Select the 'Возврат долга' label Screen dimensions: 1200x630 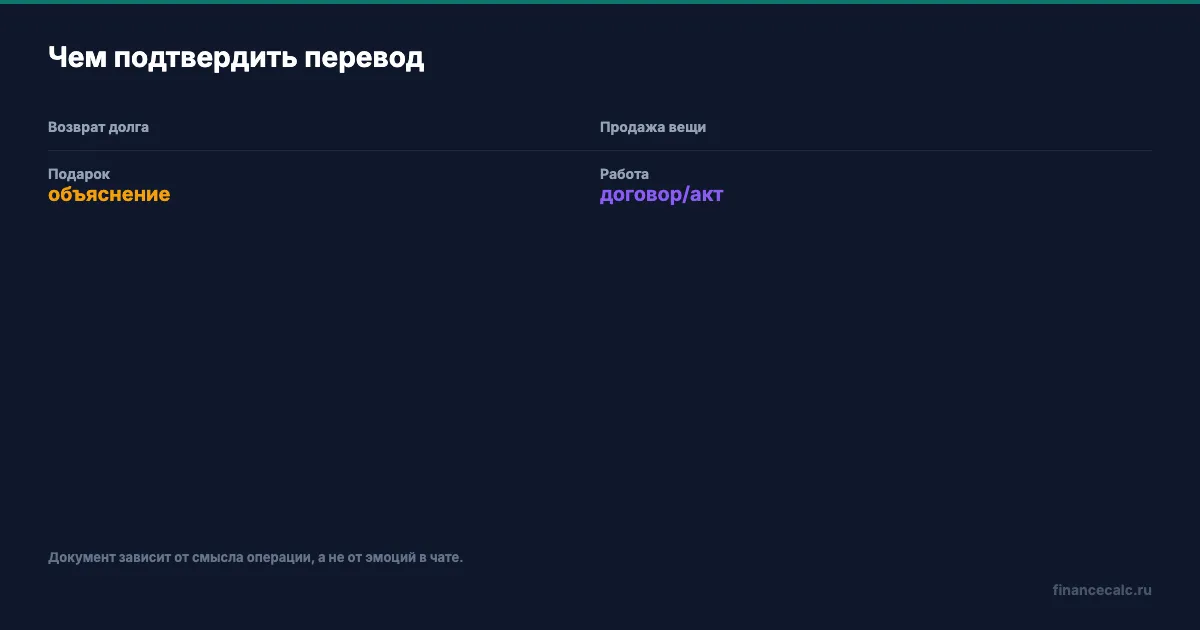98,127
